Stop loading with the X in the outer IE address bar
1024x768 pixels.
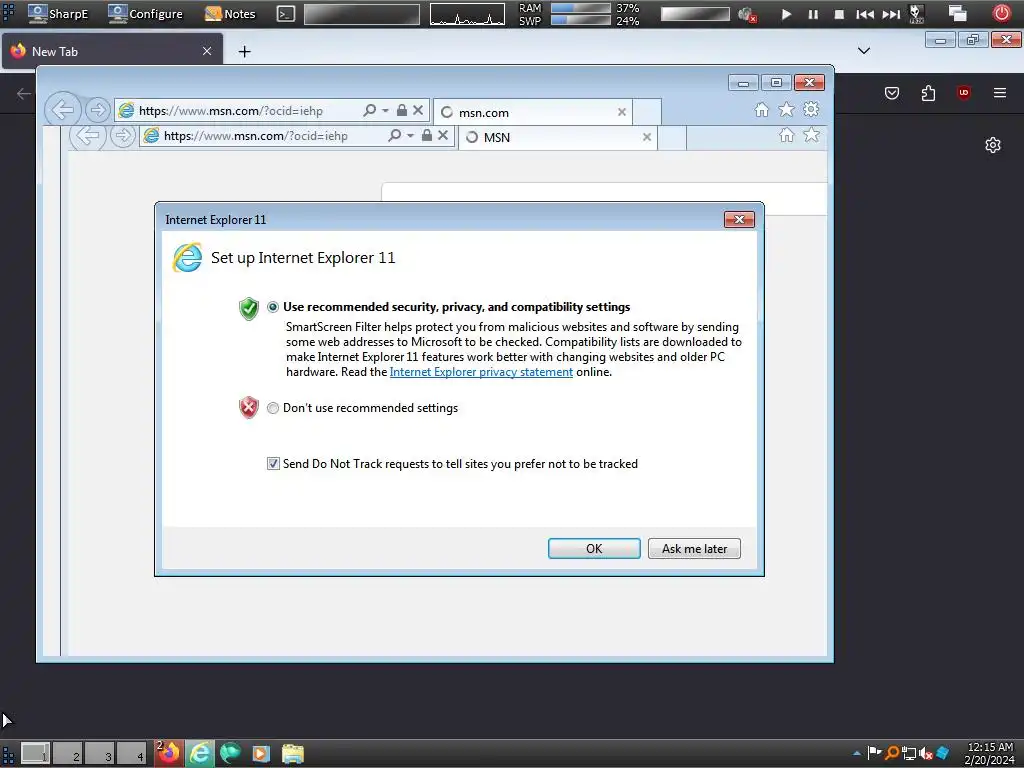418,110
